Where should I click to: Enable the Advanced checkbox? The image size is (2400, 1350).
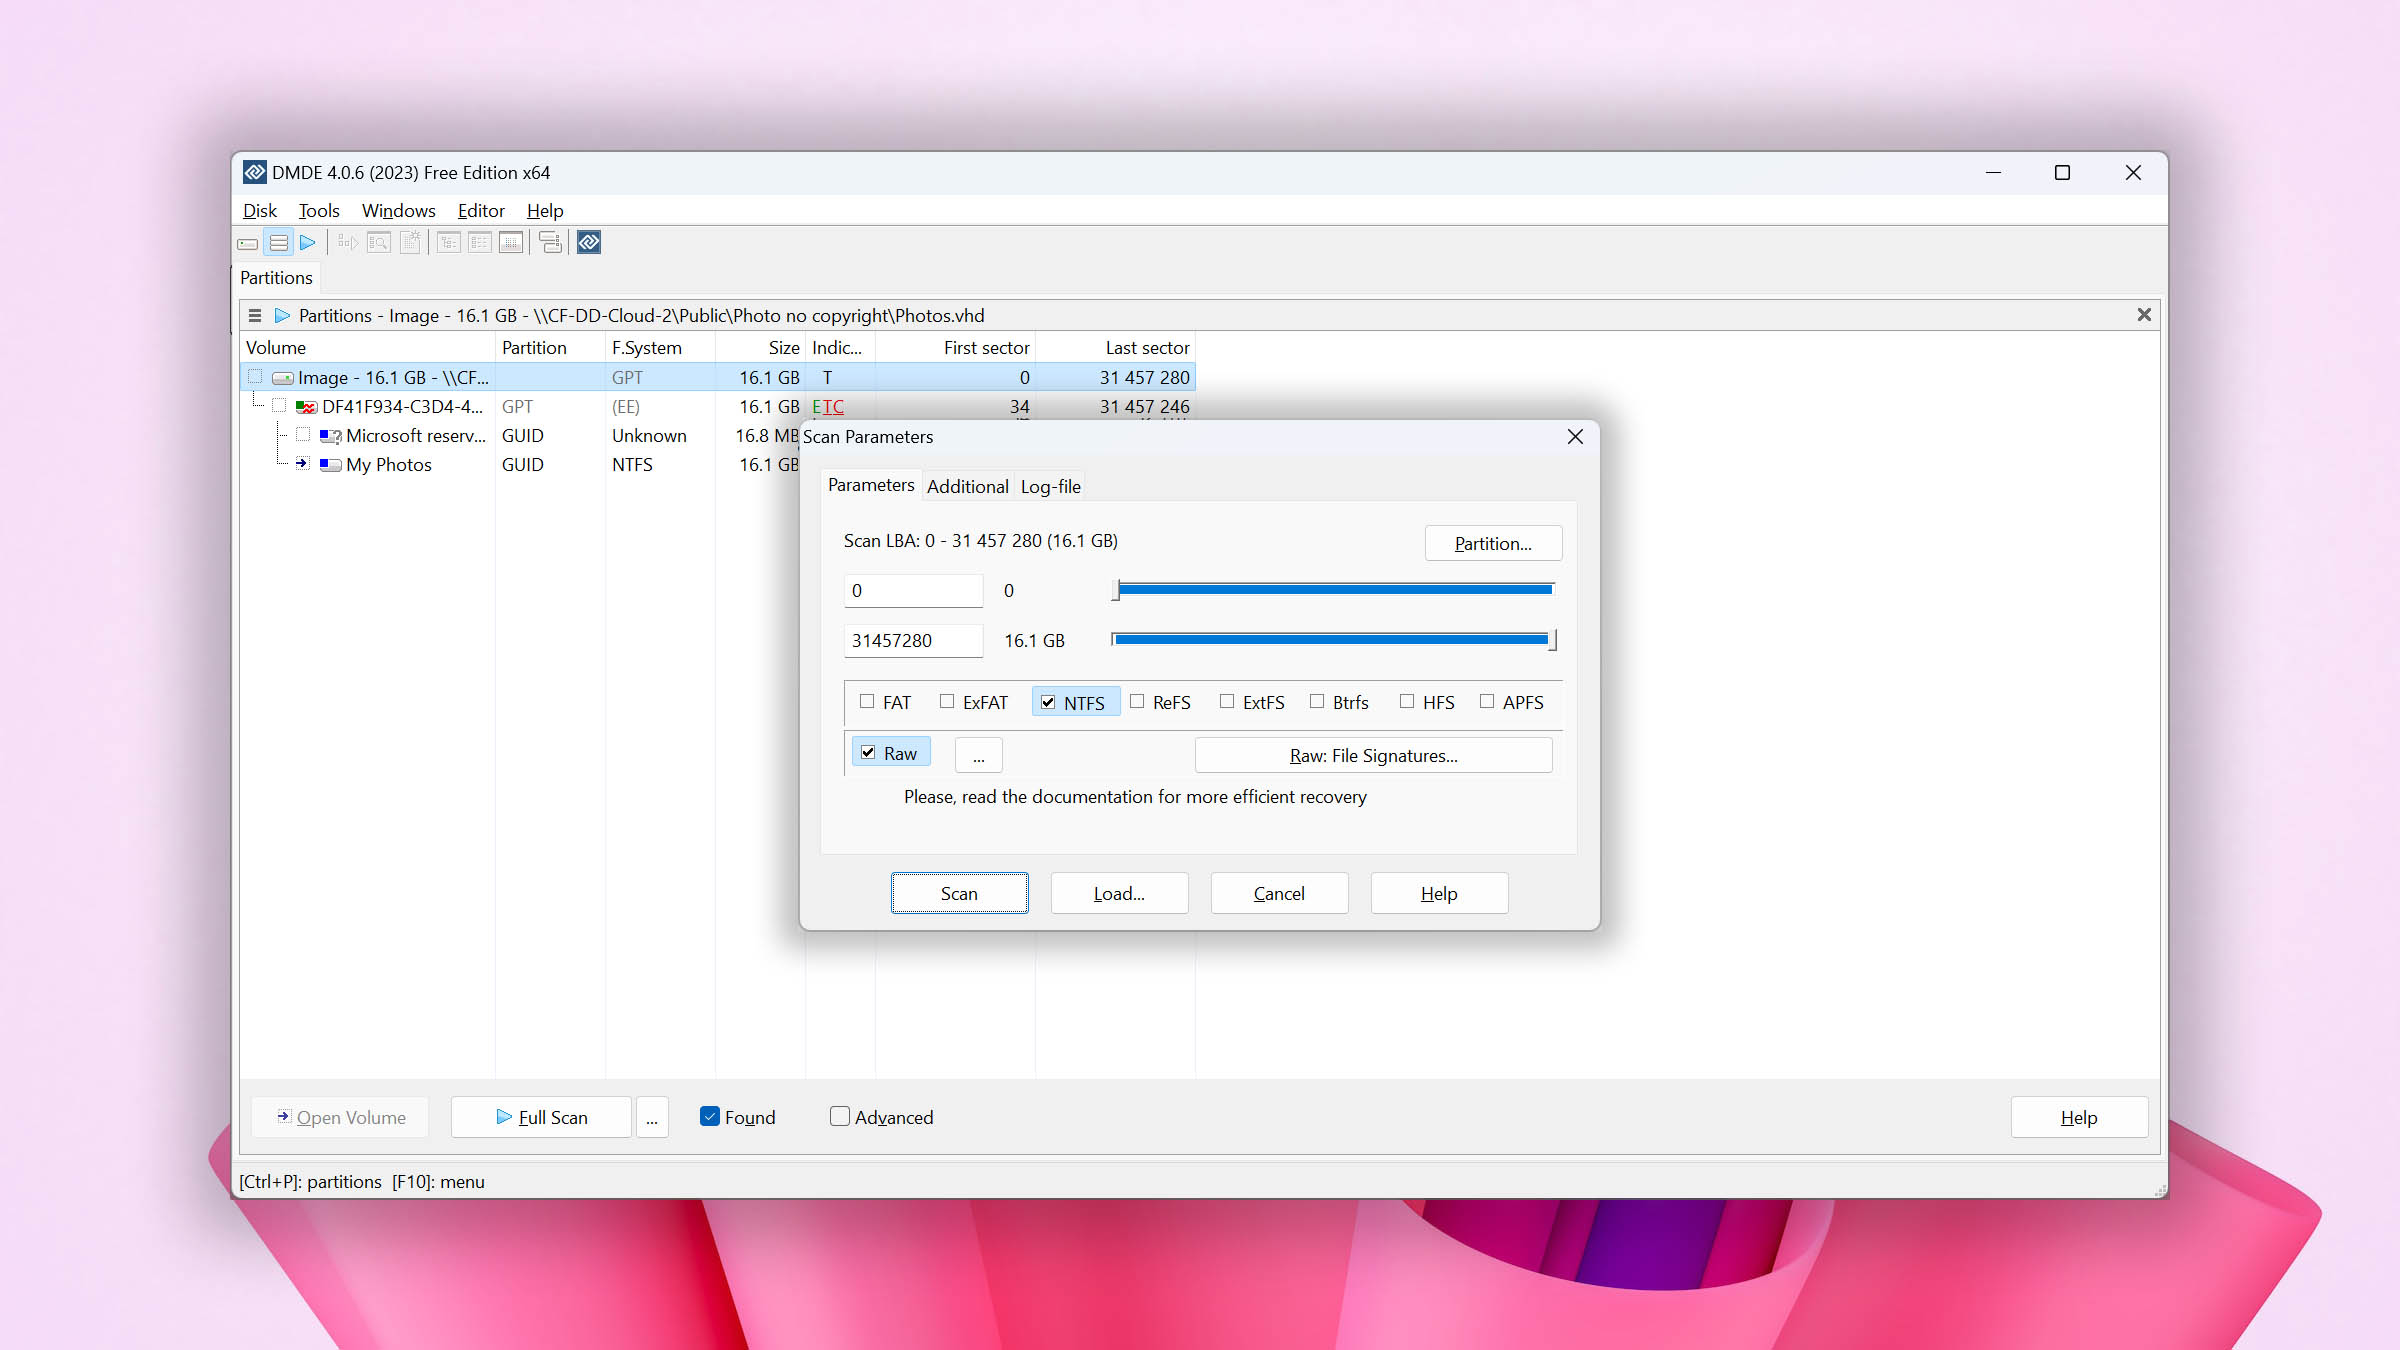(x=840, y=1116)
